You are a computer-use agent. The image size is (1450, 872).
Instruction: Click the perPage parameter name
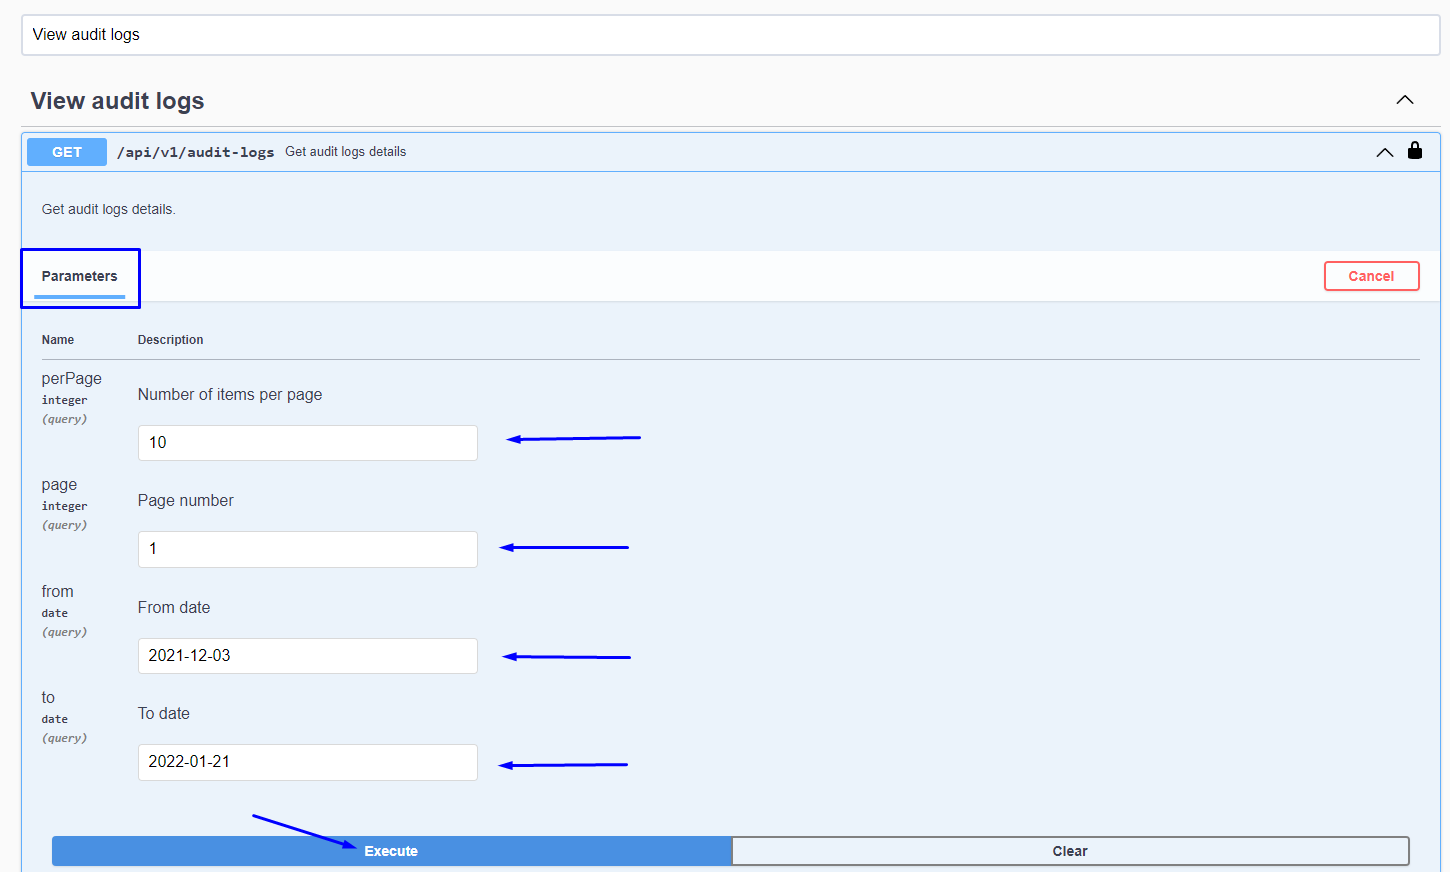click(71, 379)
